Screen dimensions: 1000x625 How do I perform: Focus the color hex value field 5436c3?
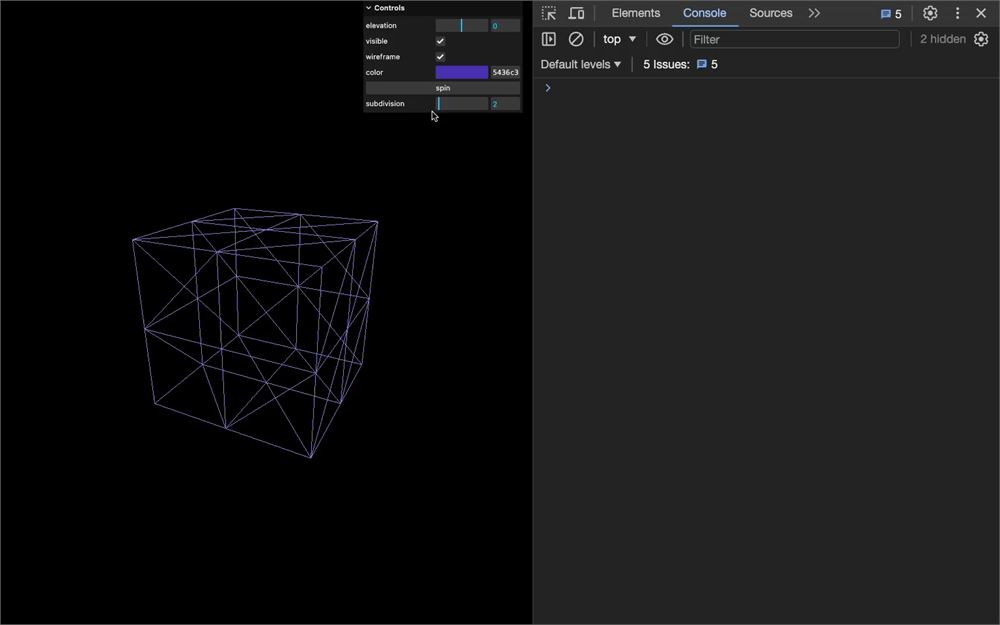[x=505, y=72]
